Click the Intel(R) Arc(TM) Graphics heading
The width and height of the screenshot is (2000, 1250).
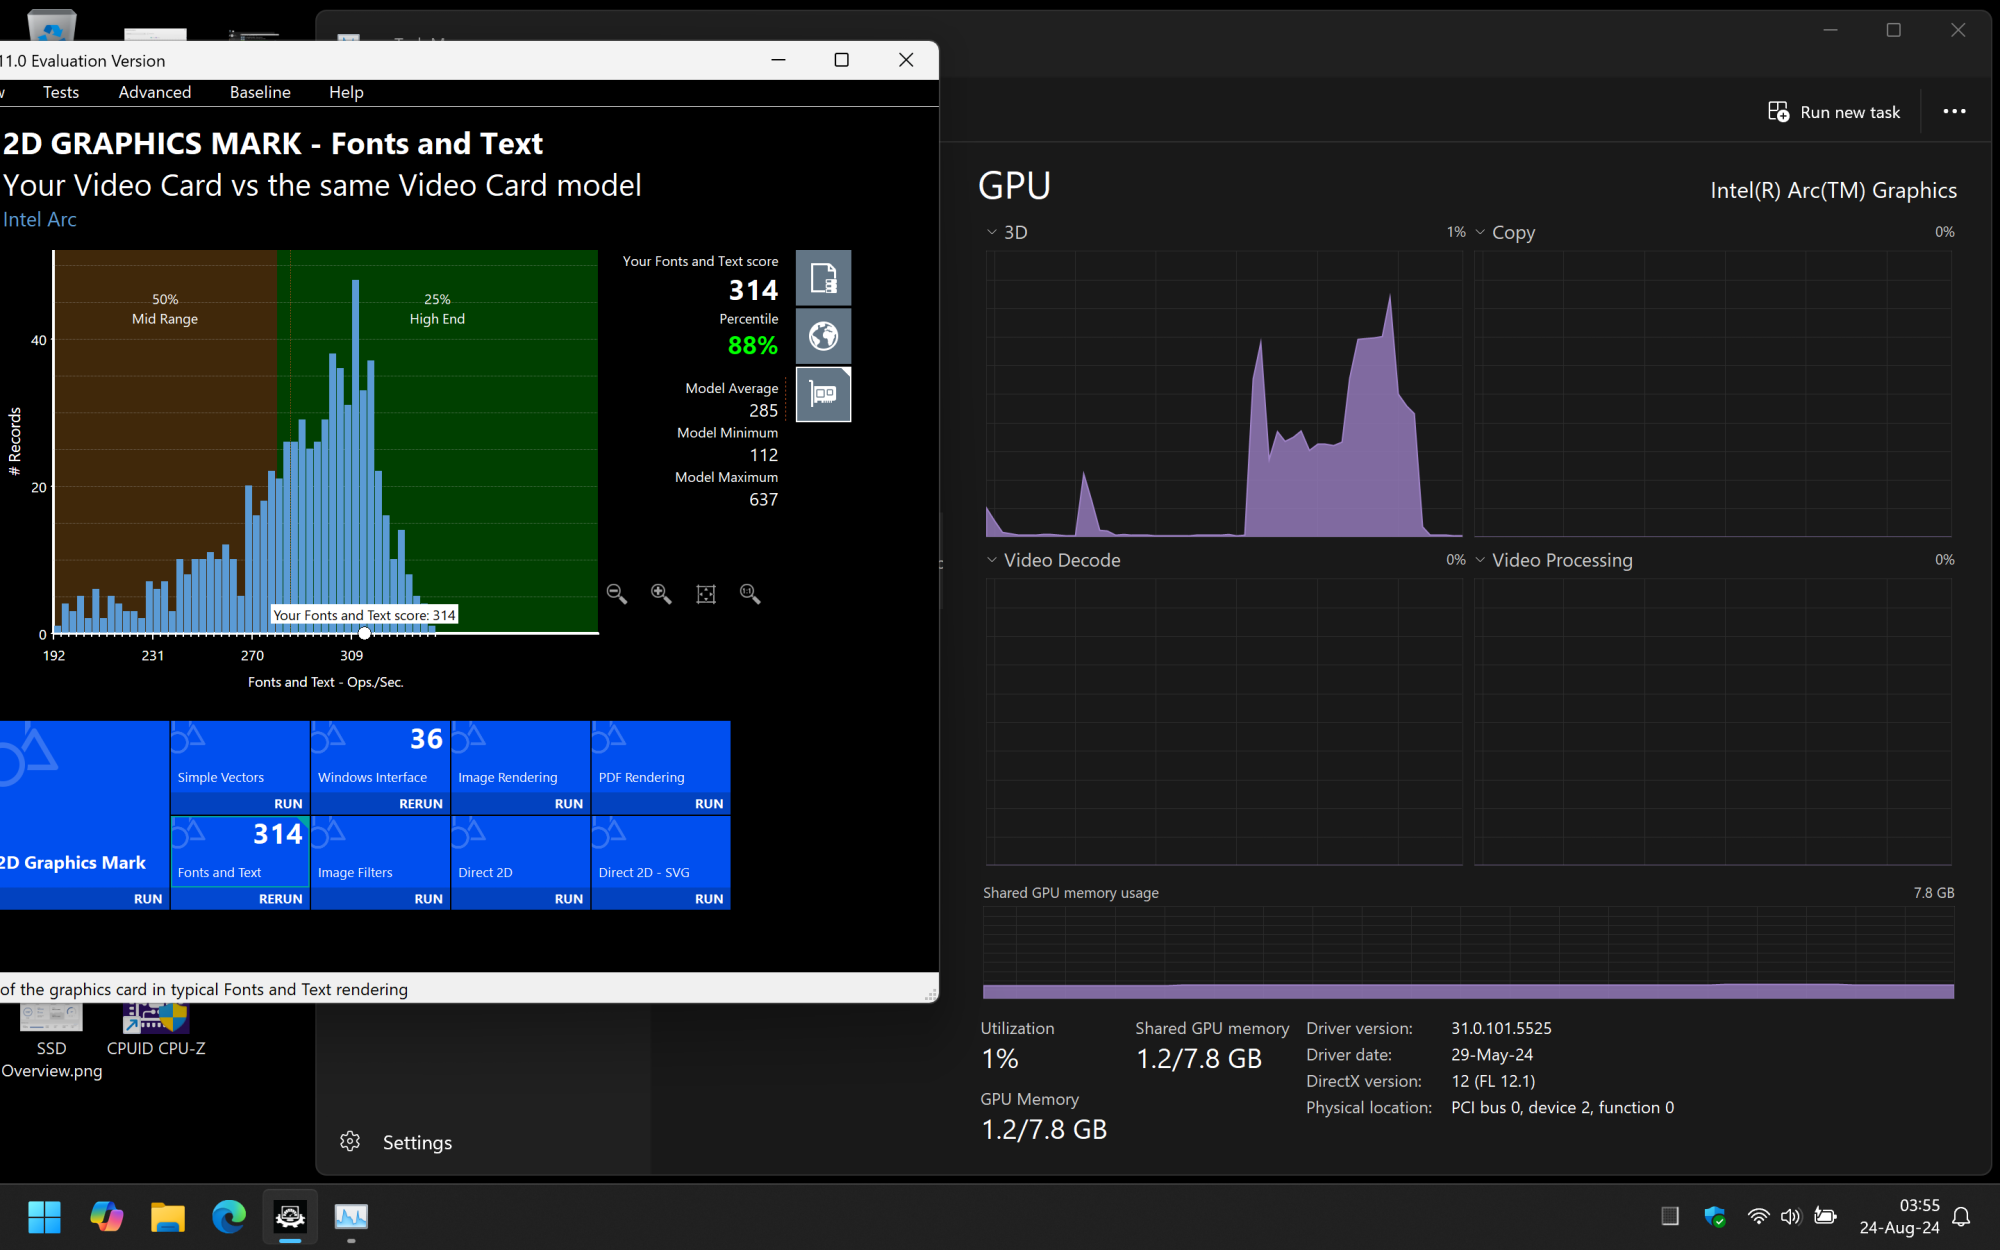click(1834, 190)
